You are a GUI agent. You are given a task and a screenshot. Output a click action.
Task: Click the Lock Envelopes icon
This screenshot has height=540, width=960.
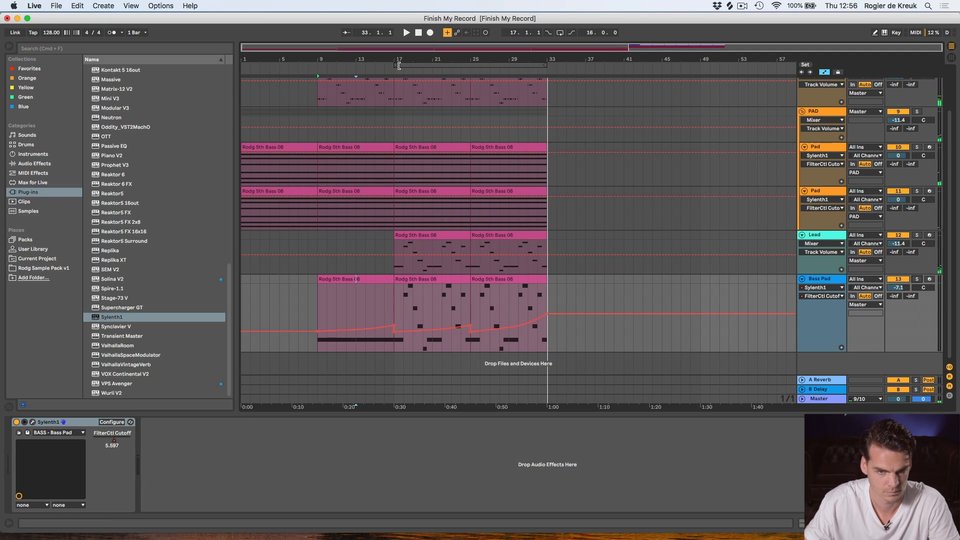838,72
